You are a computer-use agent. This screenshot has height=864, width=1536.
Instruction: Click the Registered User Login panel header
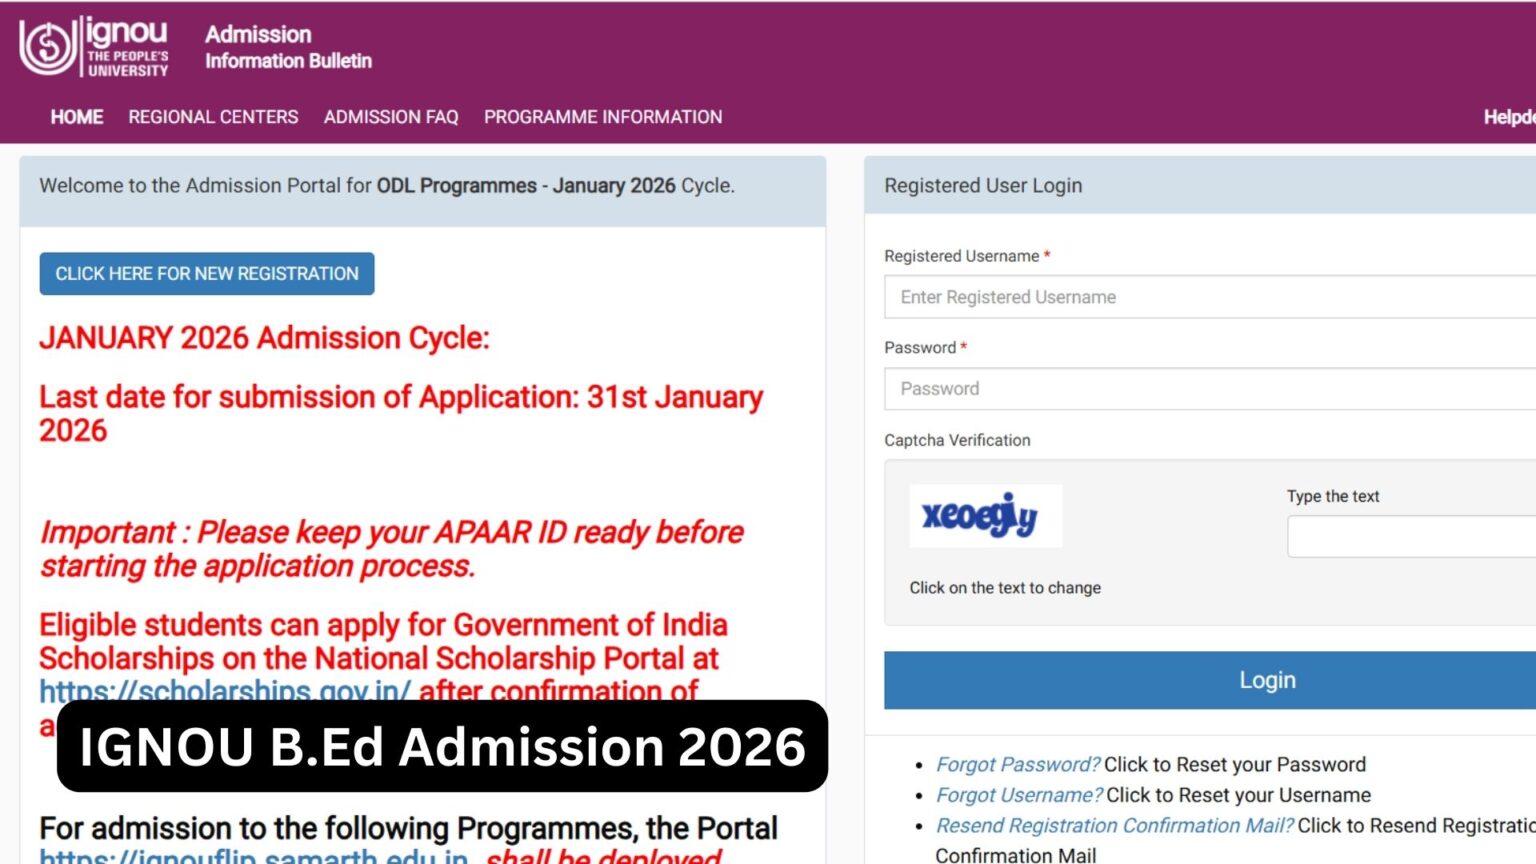(982, 185)
